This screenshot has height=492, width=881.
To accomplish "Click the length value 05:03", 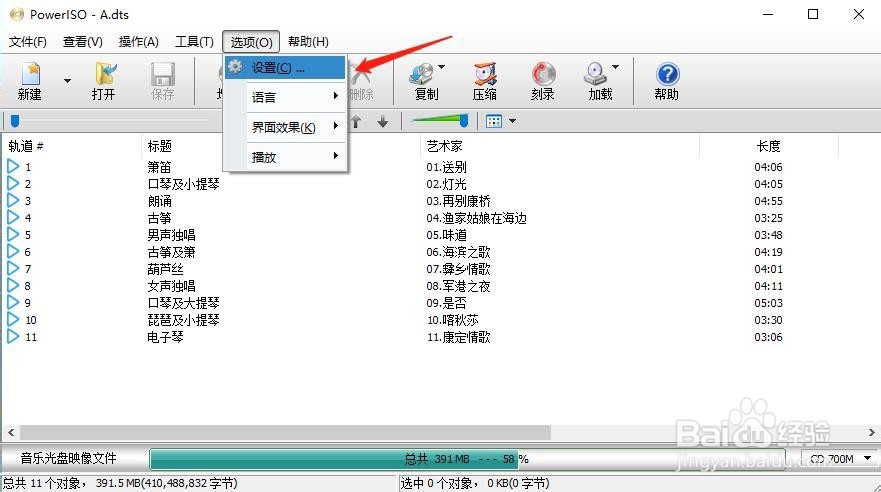I will 768,303.
